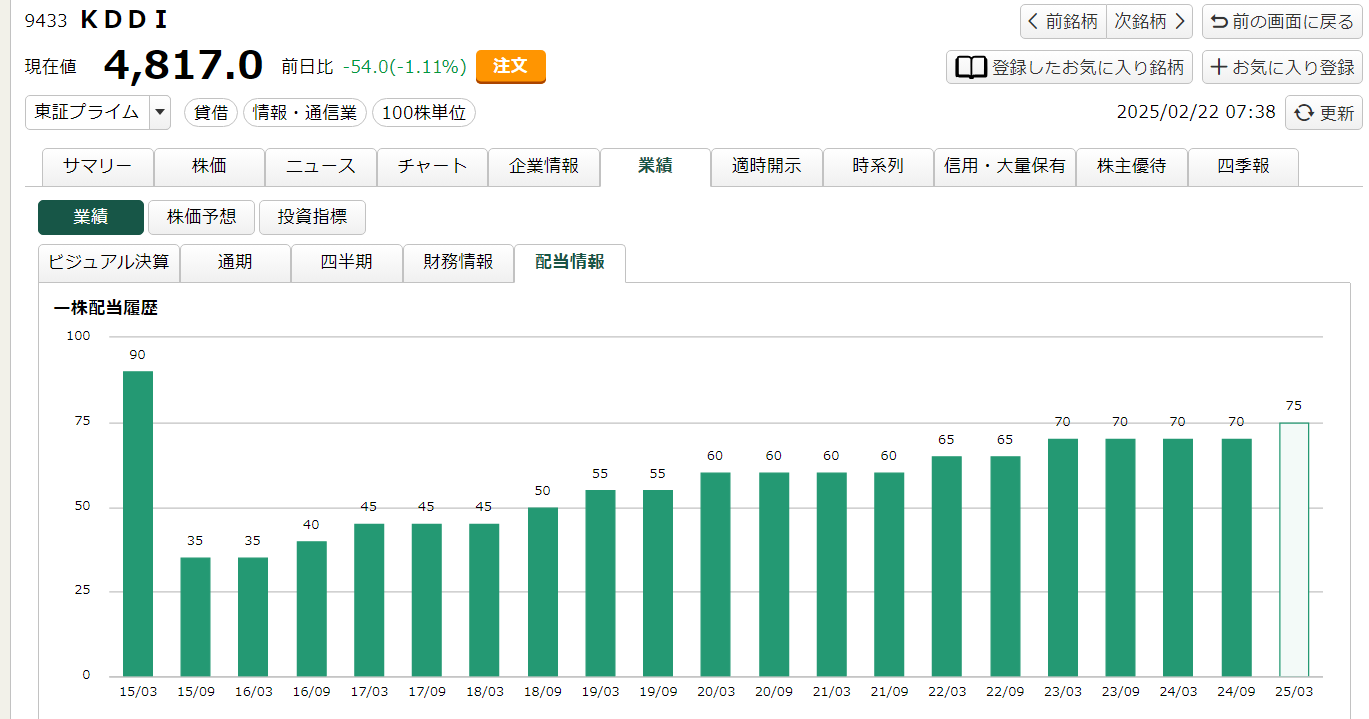The height and width of the screenshot is (719, 1369).
Task: Click the 15/03 dividend bar
Action: tap(138, 524)
